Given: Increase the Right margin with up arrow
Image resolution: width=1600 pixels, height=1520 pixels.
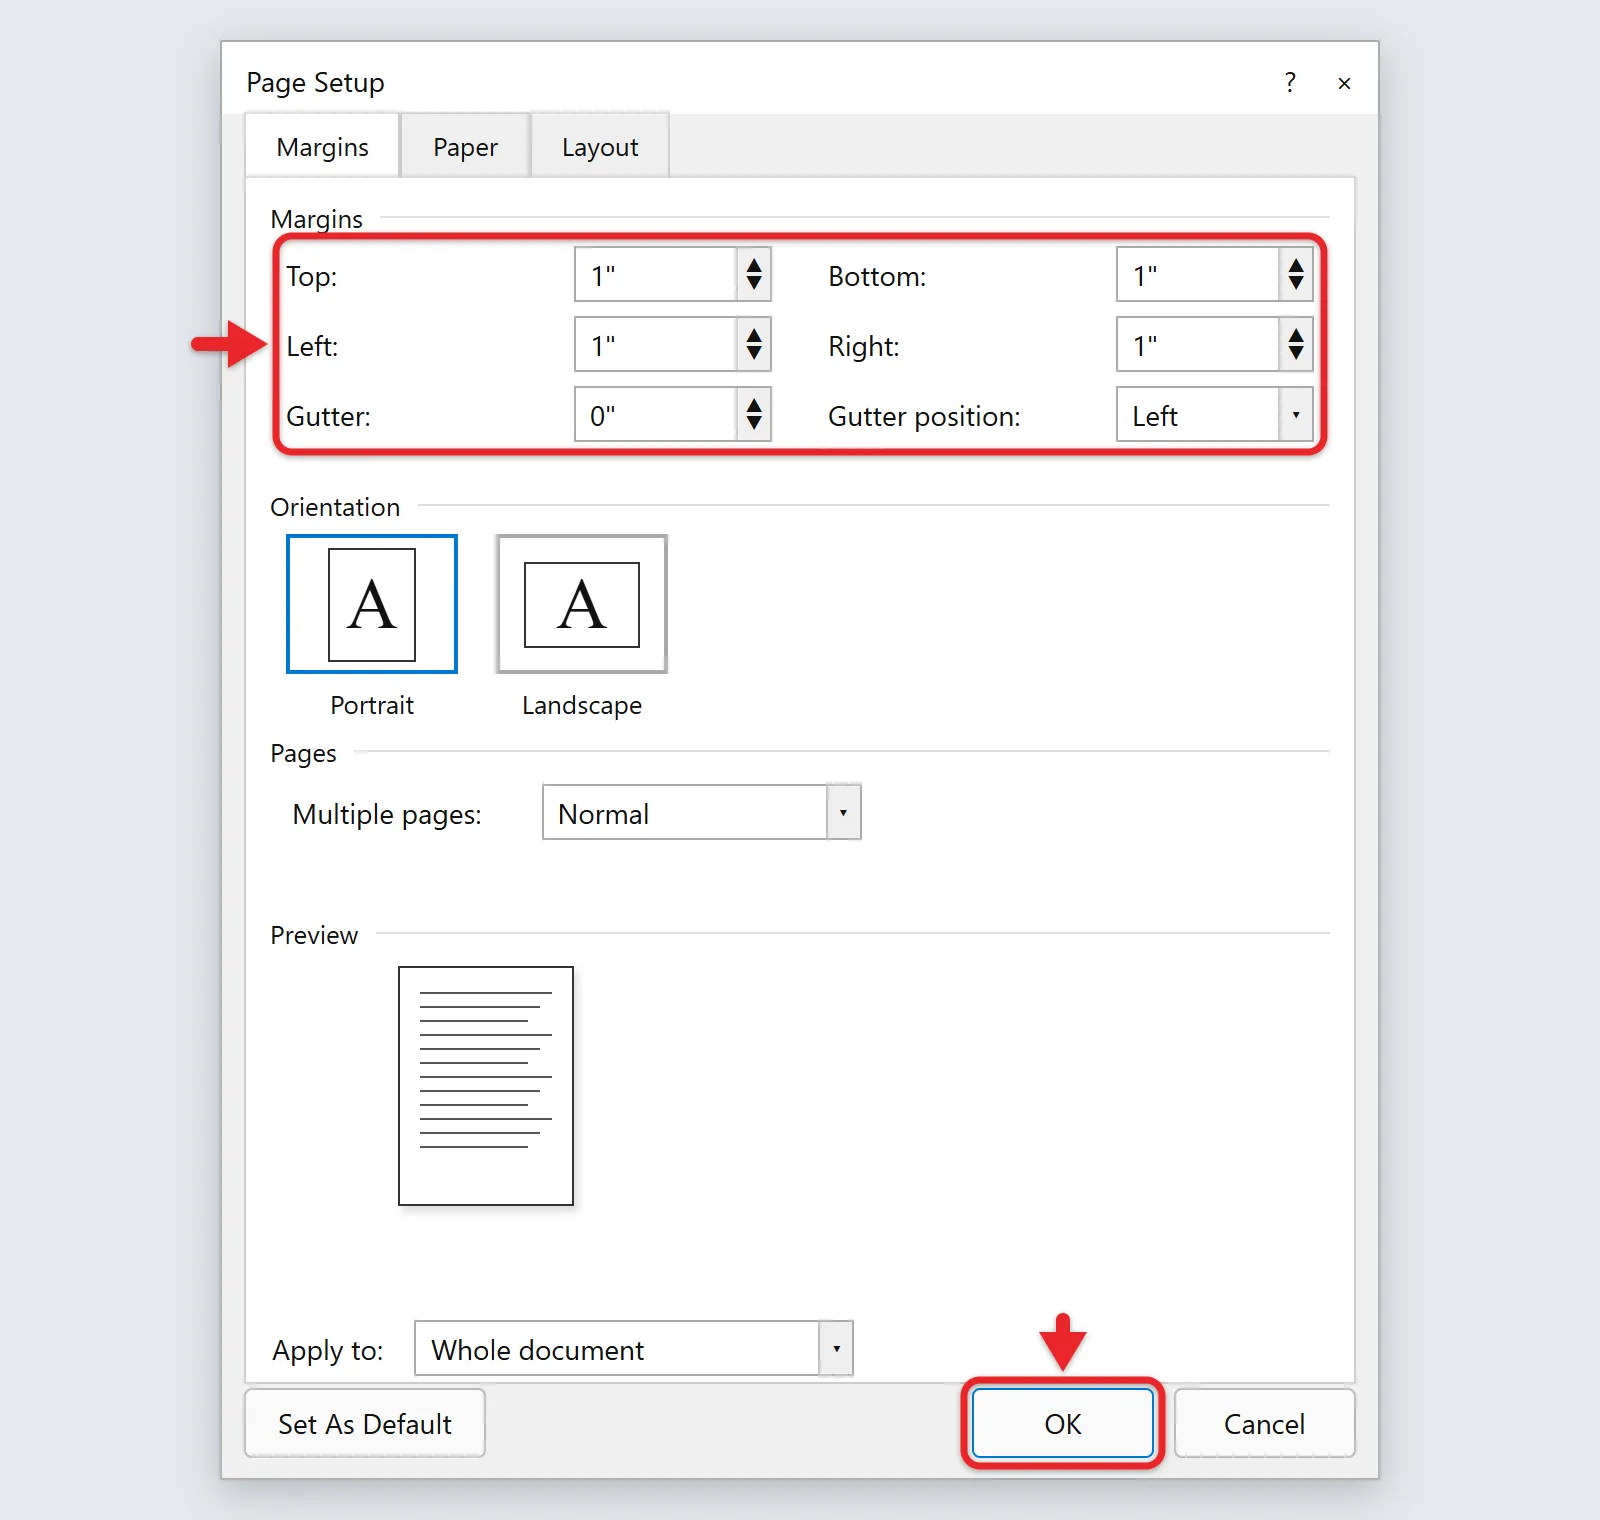Looking at the screenshot, I should point(1296,334).
